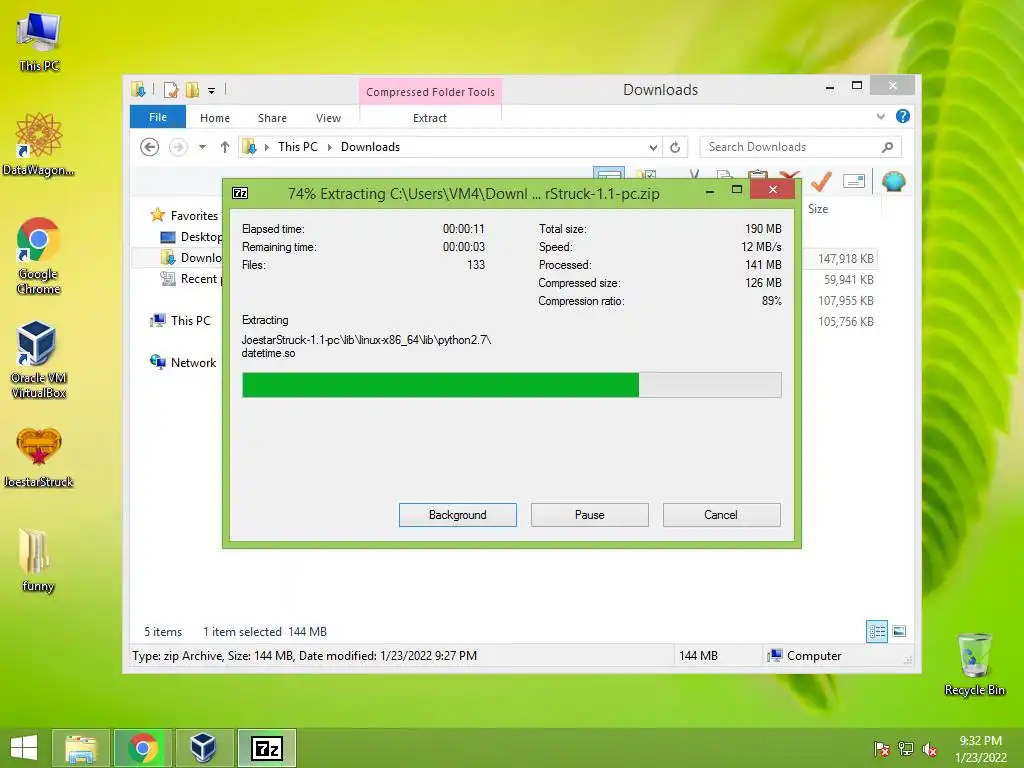Expand the chevron before This PC
The height and width of the screenshot is (768, 1024).
[266, 147]
